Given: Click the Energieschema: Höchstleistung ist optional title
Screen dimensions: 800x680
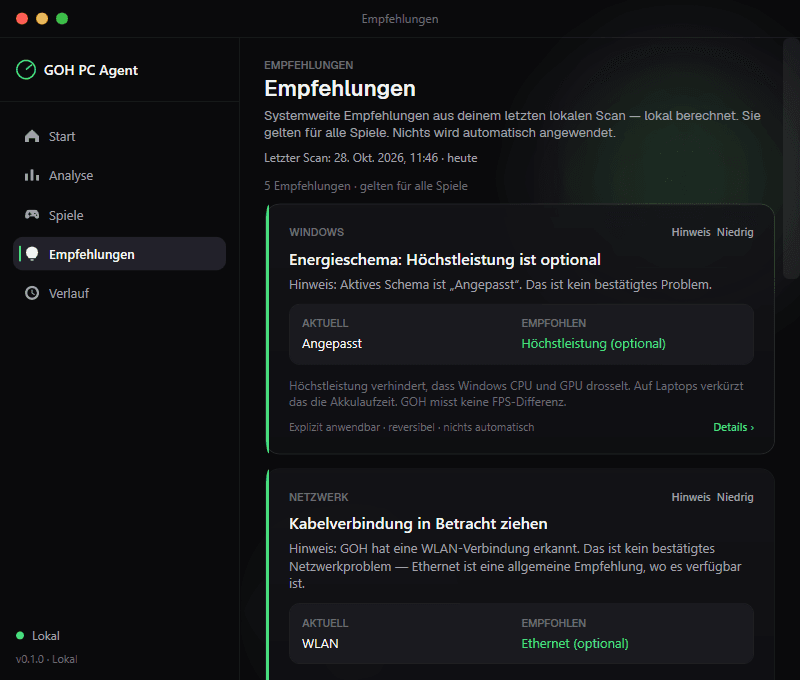Looking at the screenshot, I should 444,260.
